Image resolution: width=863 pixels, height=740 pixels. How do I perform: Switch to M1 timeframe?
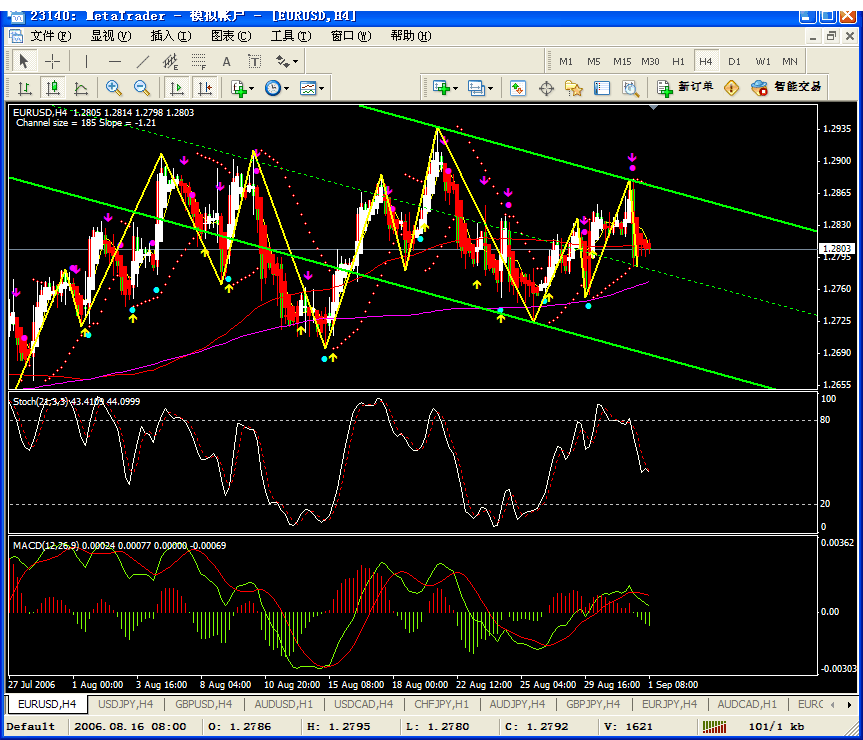point(566,61)
